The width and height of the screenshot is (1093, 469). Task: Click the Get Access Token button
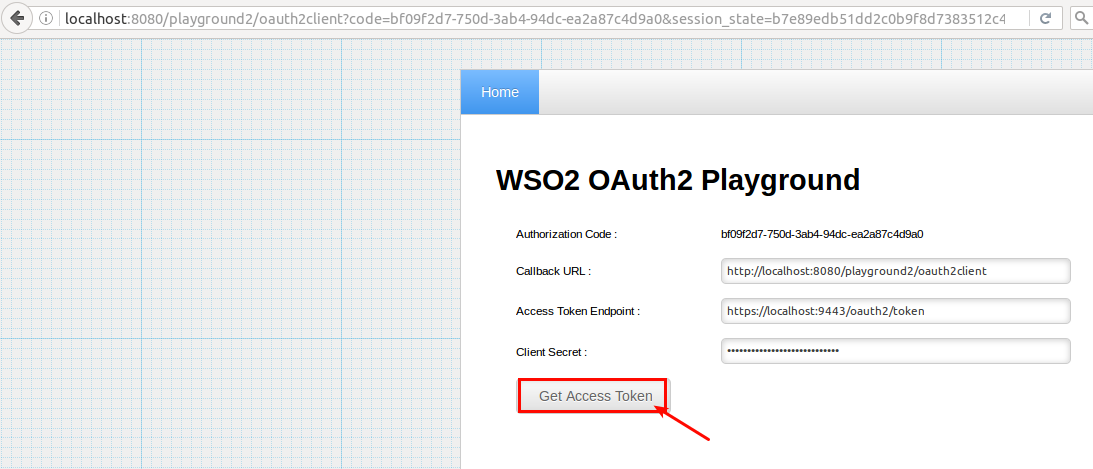(595, 396)
